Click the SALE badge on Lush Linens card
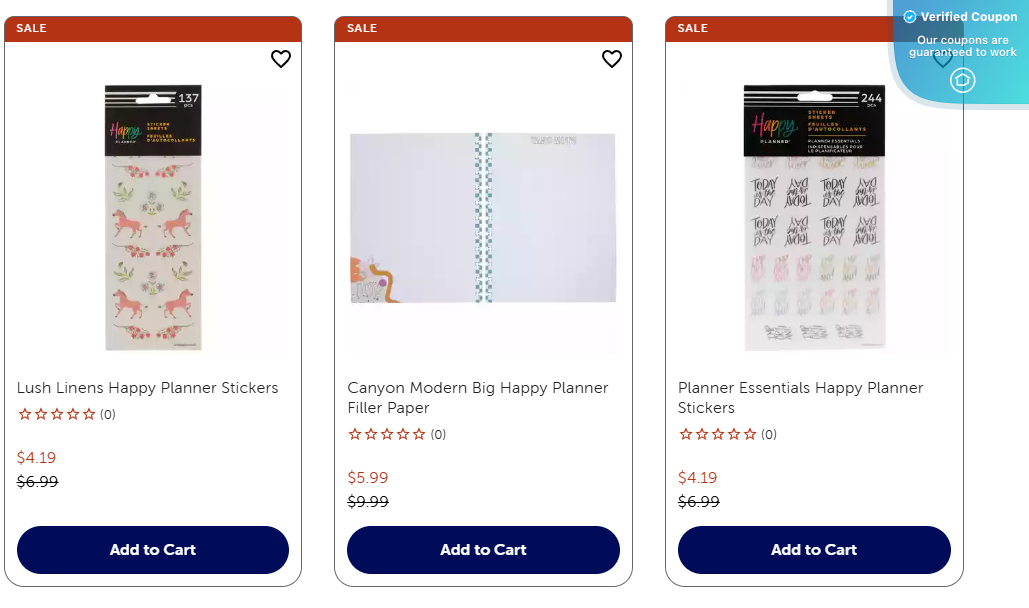The height and width of the screenshot is (608, 1029). pyautogui.click(x=31, y=27)
